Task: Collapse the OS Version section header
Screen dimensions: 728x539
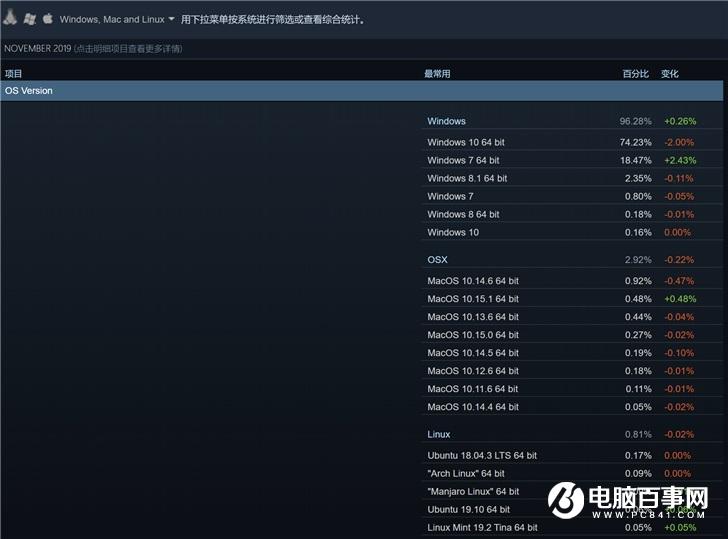Action: (x=362, y=91)
